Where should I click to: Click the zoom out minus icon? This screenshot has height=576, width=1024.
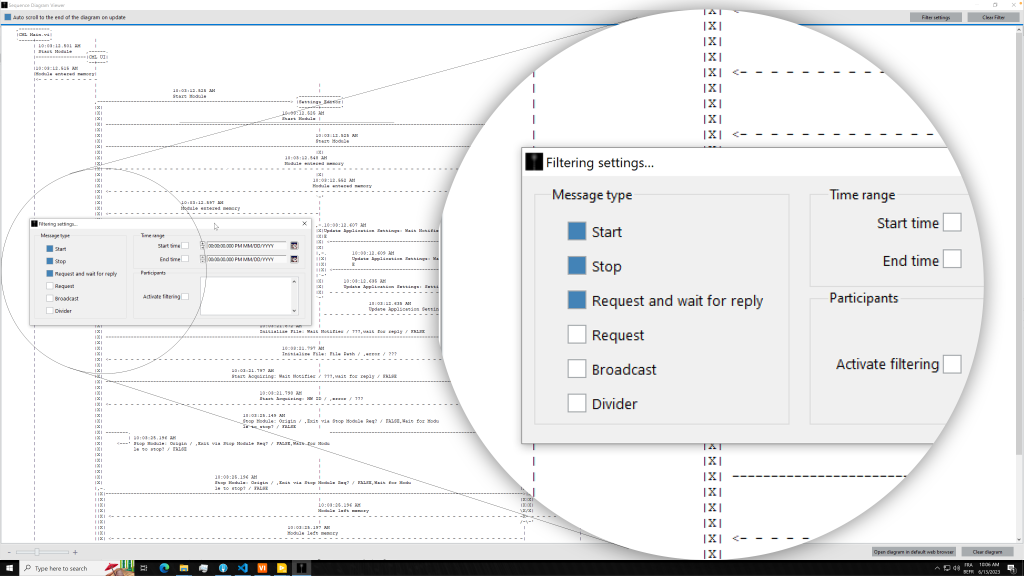(9, 552)
